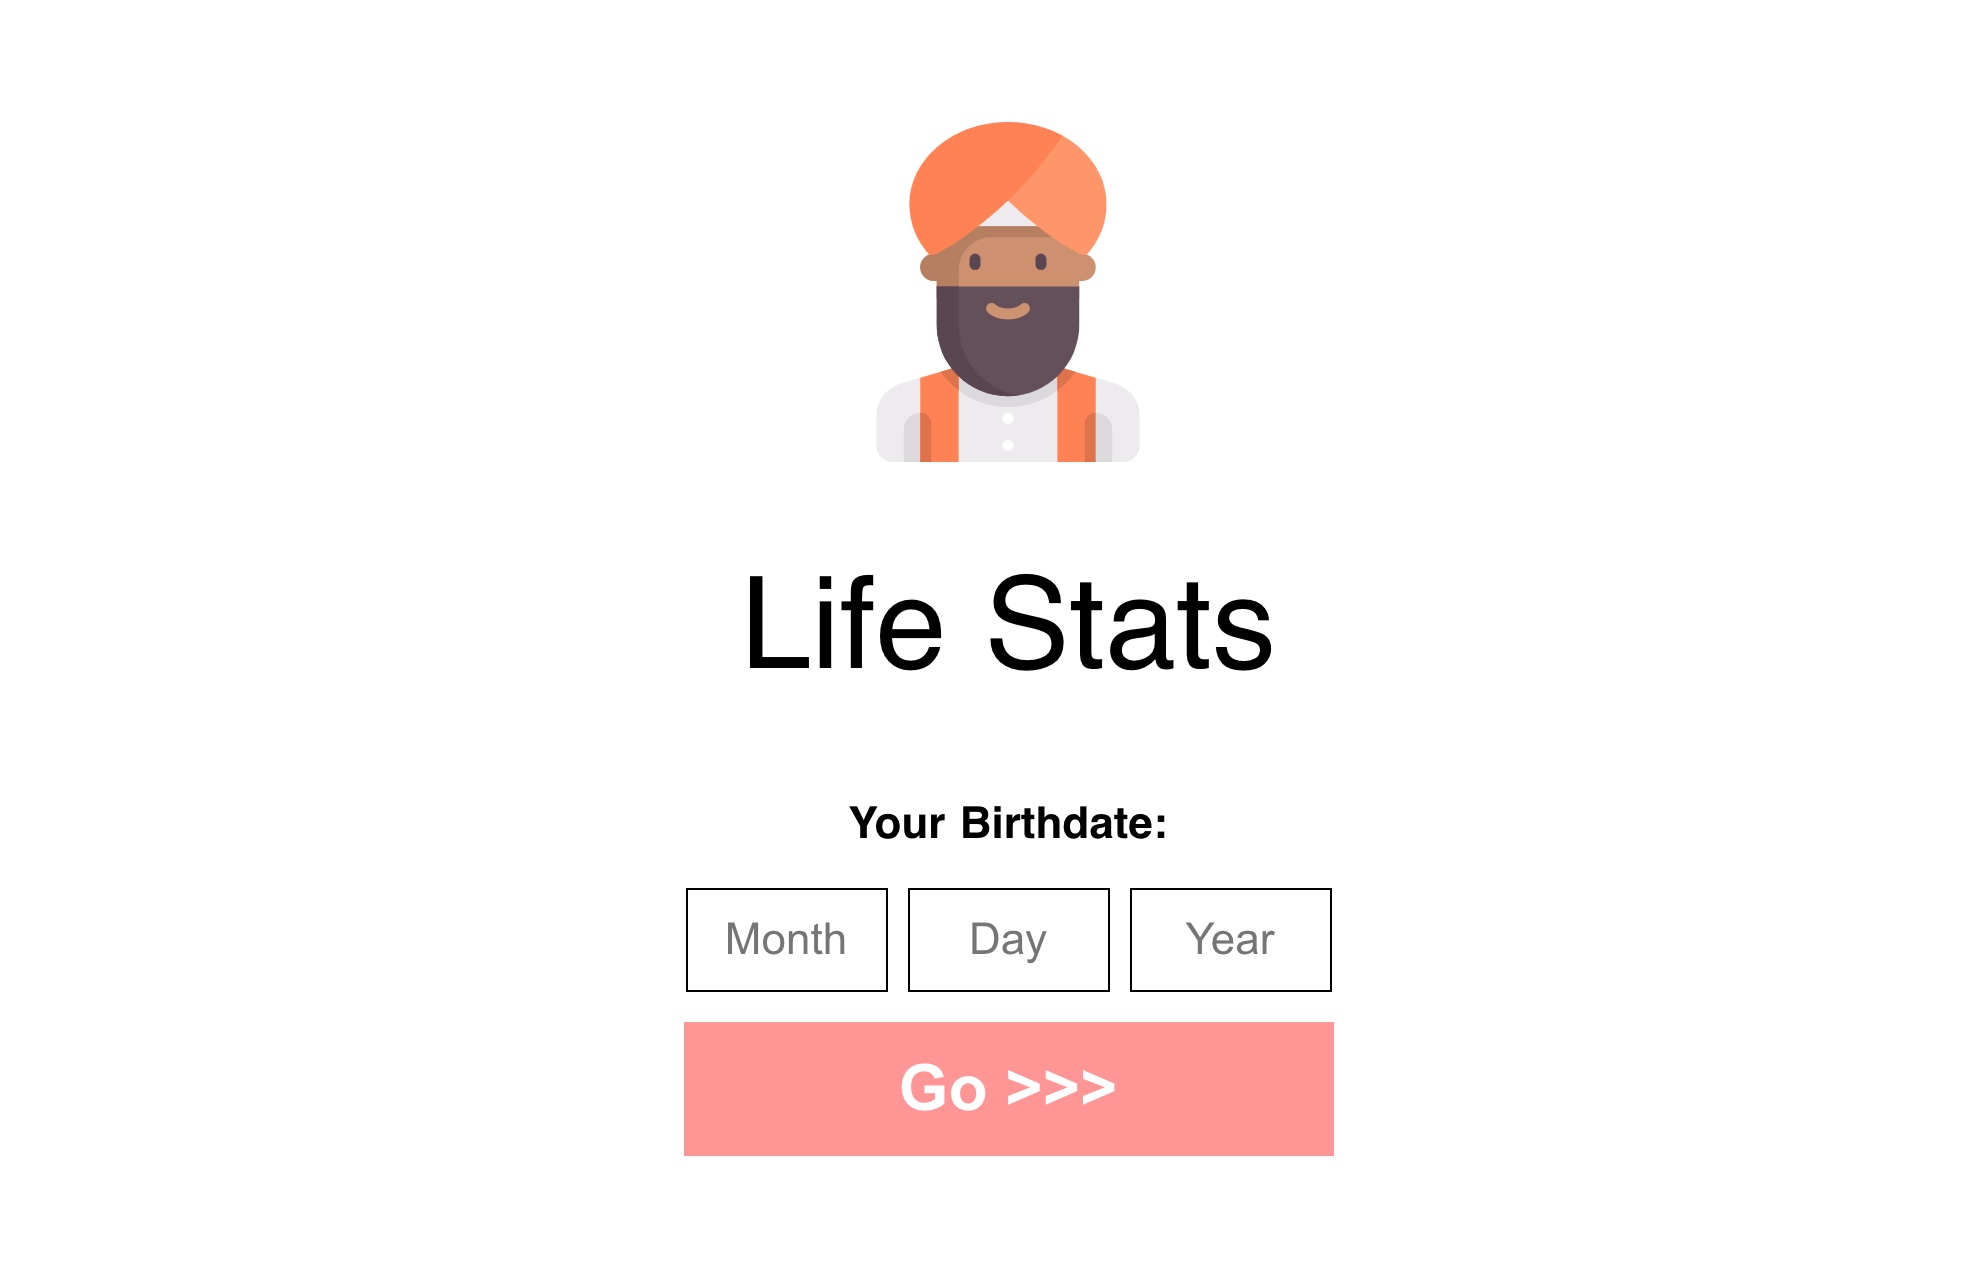Click the avatar's ear on the left
The image size is (1968, 1282).
[x=931, y=268]
